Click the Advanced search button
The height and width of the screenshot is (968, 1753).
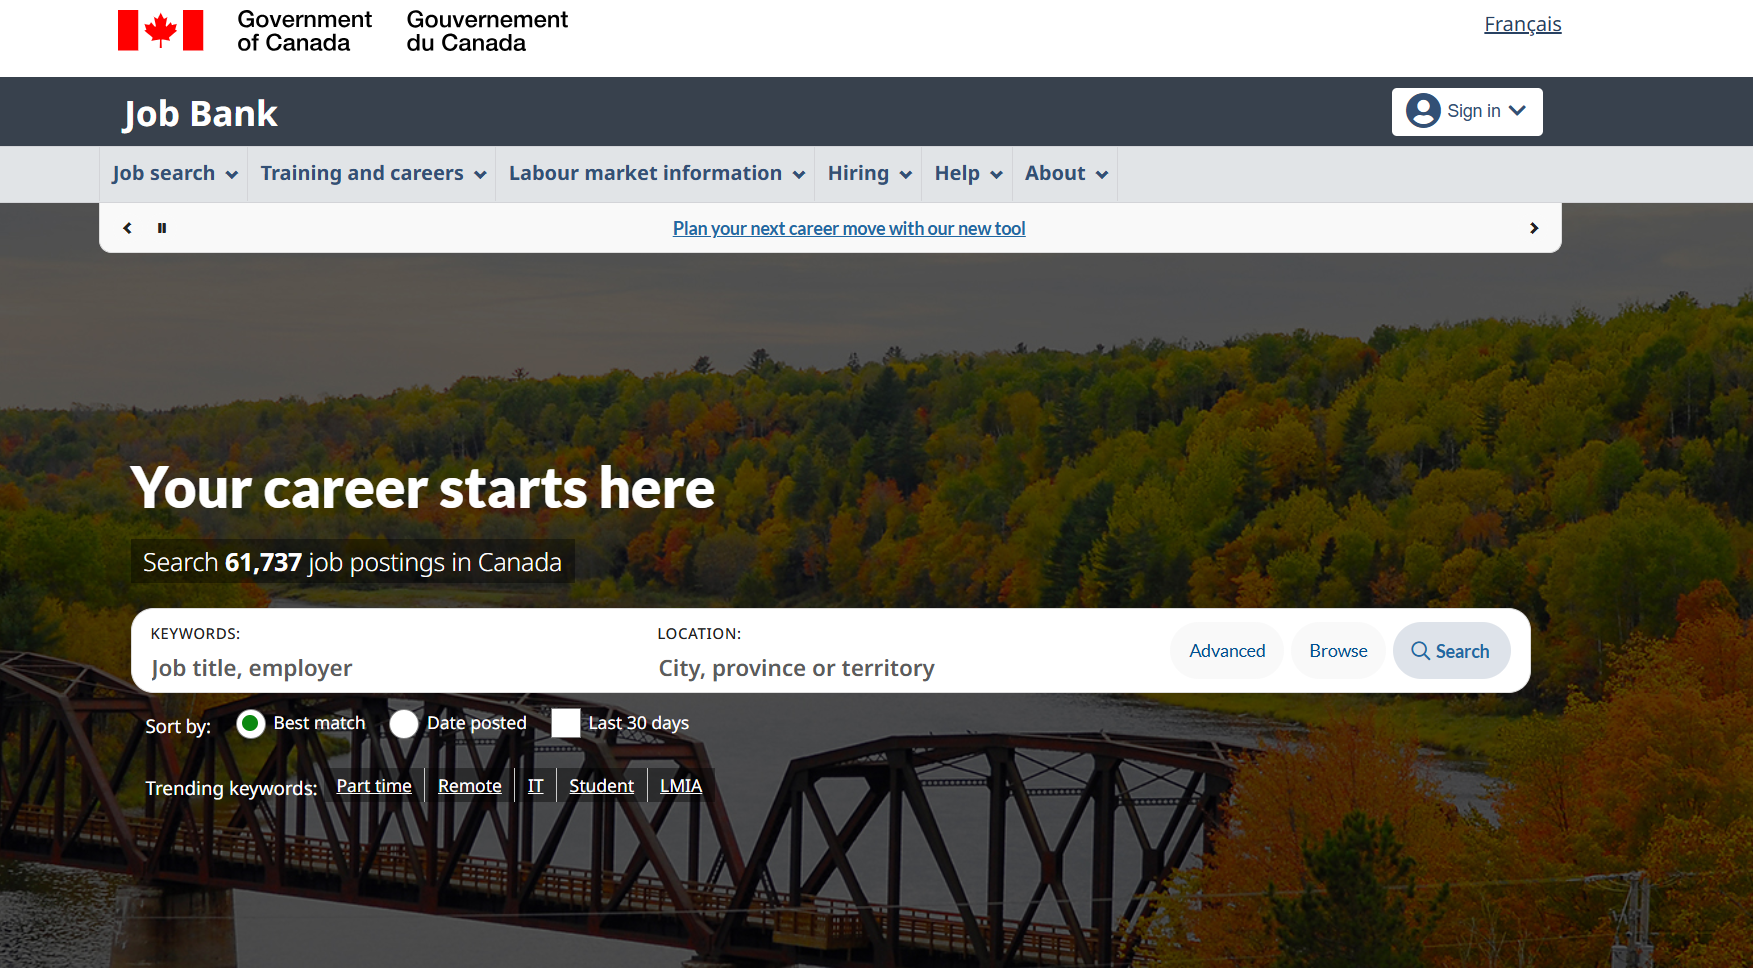(x=1227, y=651)
